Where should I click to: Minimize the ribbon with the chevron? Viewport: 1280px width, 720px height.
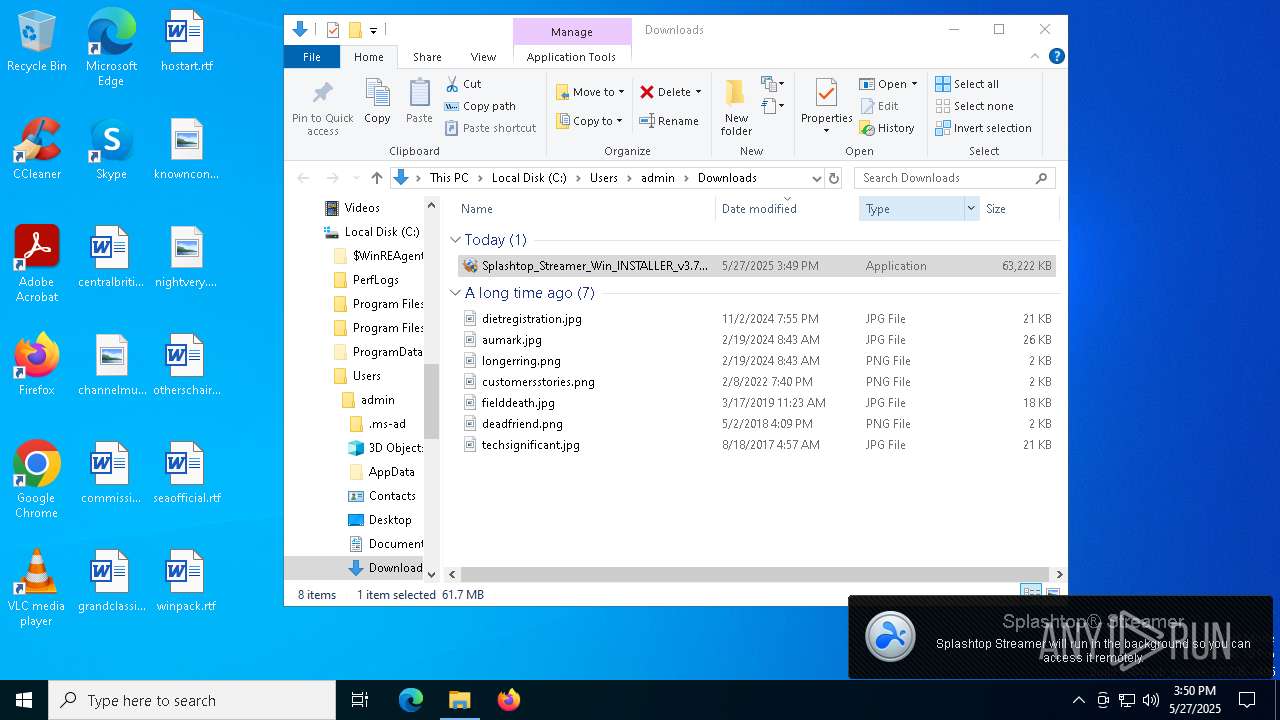tap(1035, 56)
